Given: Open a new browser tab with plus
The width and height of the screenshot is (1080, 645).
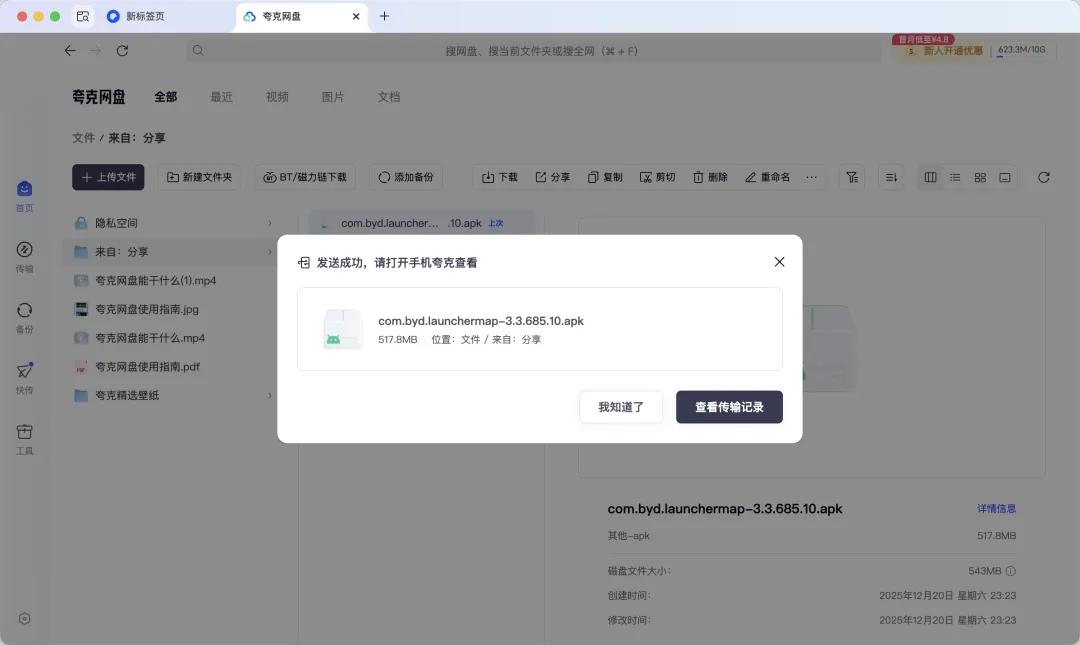Looking at the screenshot, I should (x=384, y=16).
